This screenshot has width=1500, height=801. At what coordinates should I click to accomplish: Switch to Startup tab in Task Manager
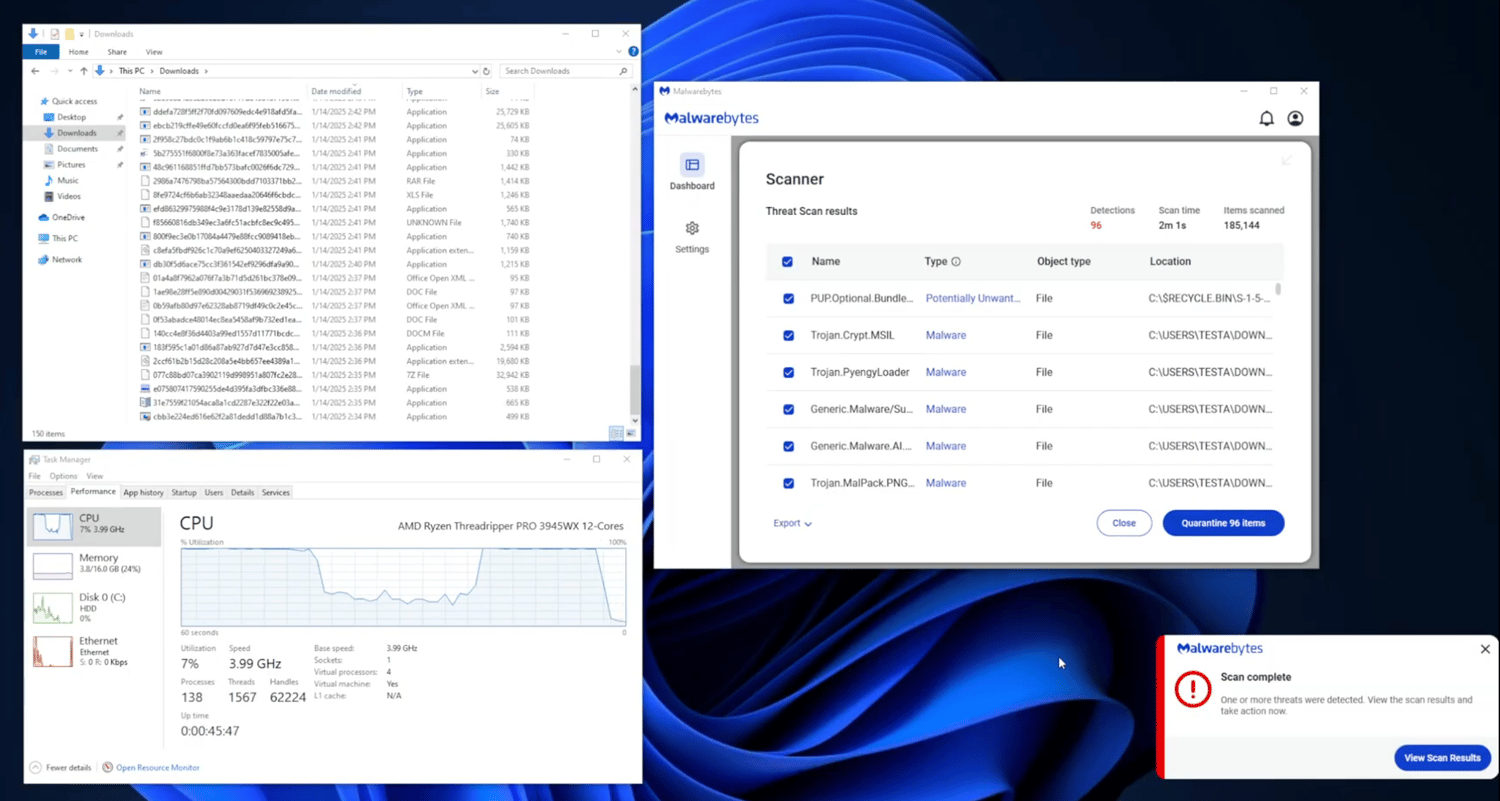184,492
